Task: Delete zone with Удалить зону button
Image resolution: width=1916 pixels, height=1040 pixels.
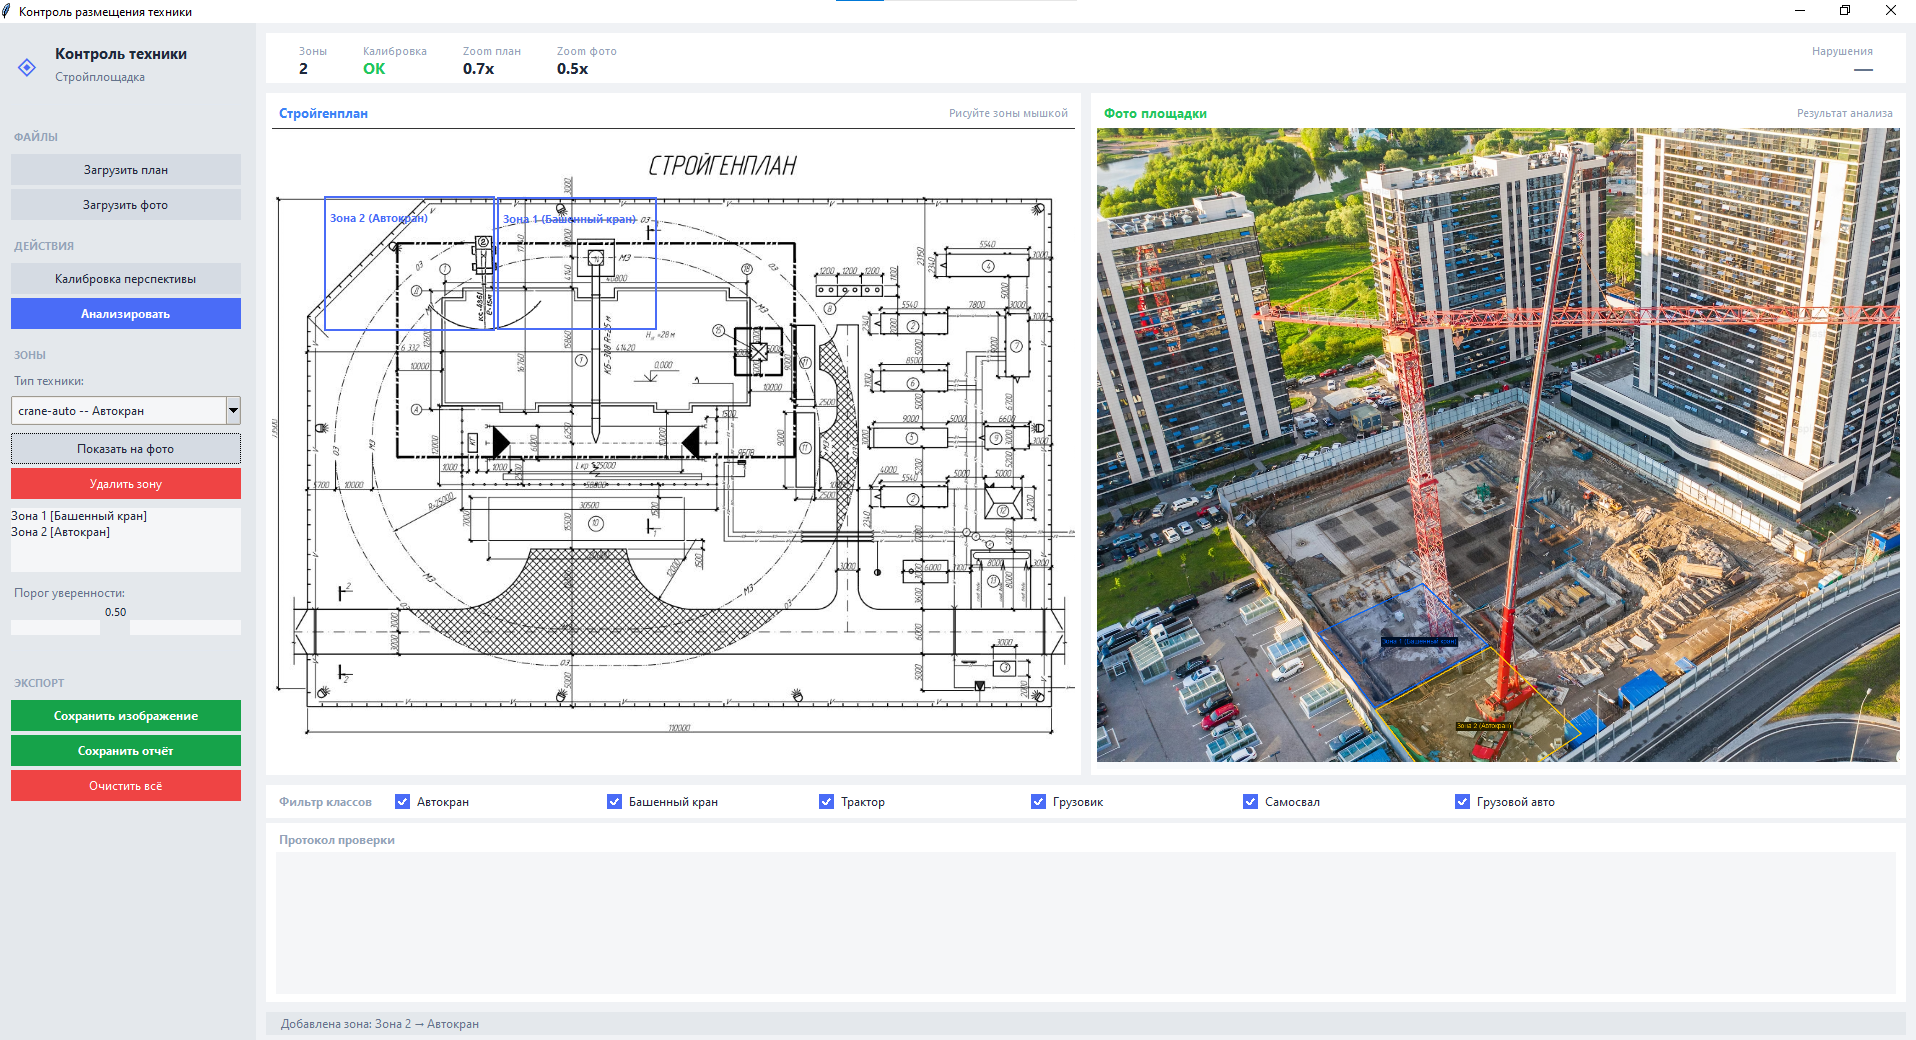Action: click(x=126, y=484)
